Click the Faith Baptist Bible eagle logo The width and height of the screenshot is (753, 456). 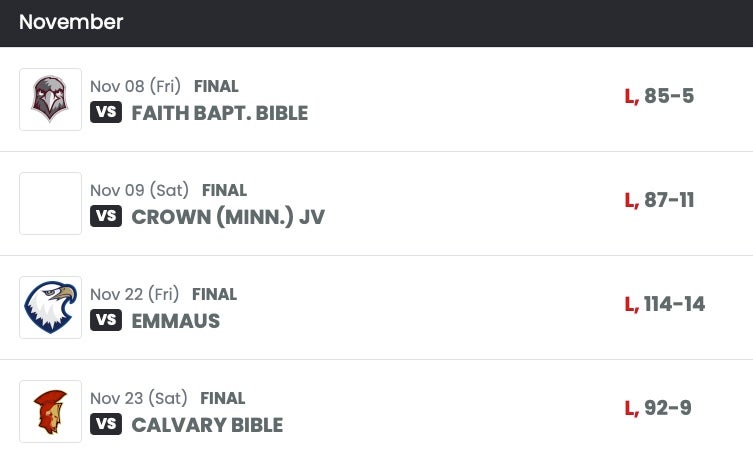[x=50, y=99]
